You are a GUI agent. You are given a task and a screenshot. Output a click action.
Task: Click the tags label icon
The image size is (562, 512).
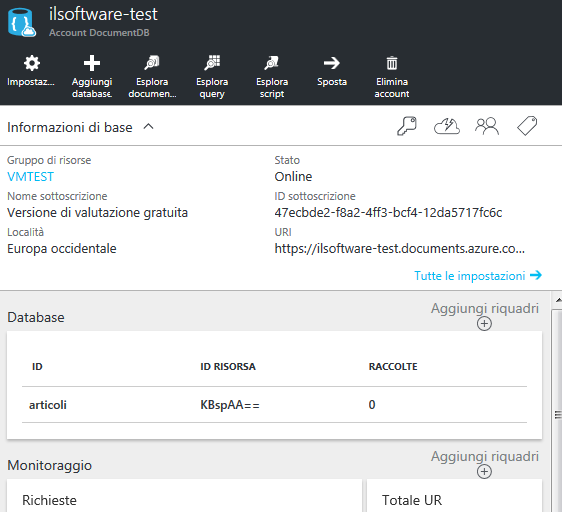tap(527, 126)
